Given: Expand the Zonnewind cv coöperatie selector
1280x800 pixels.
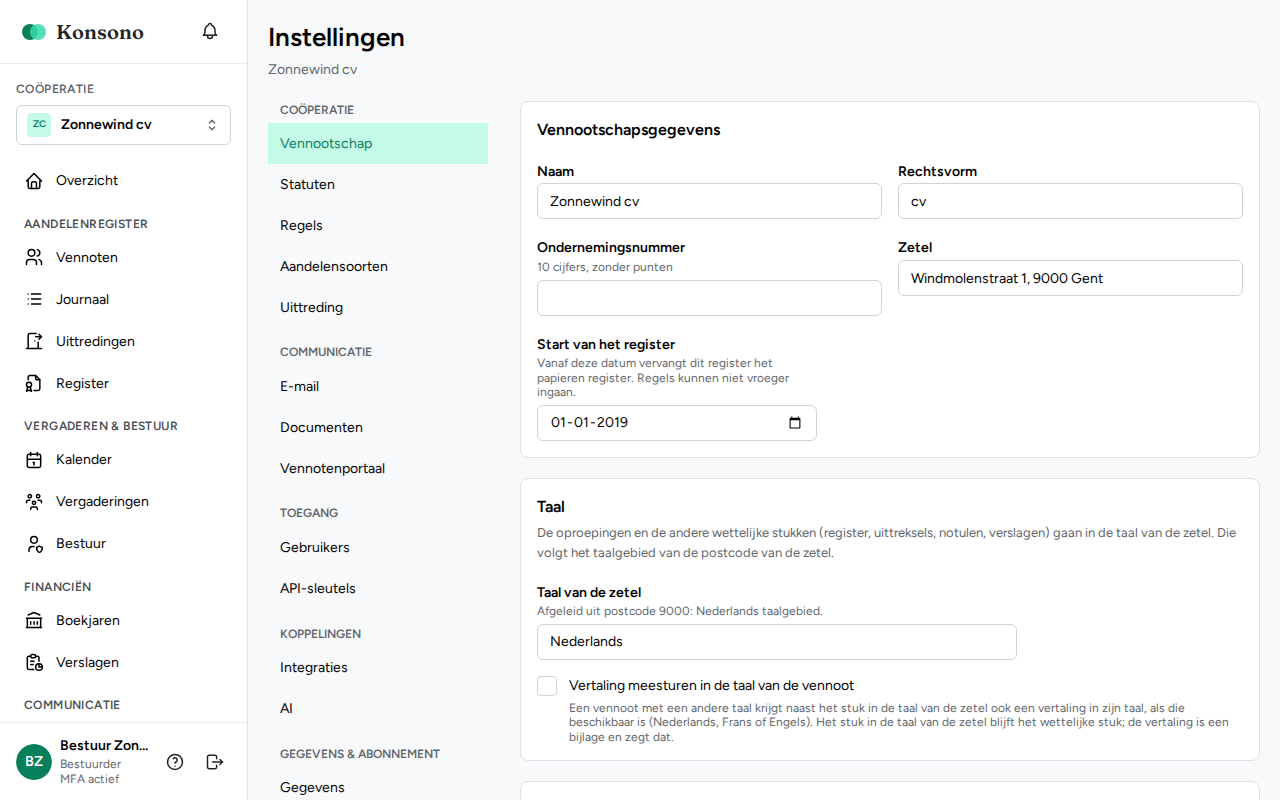Looking at the screenshot, I should (x=124, y=125).
